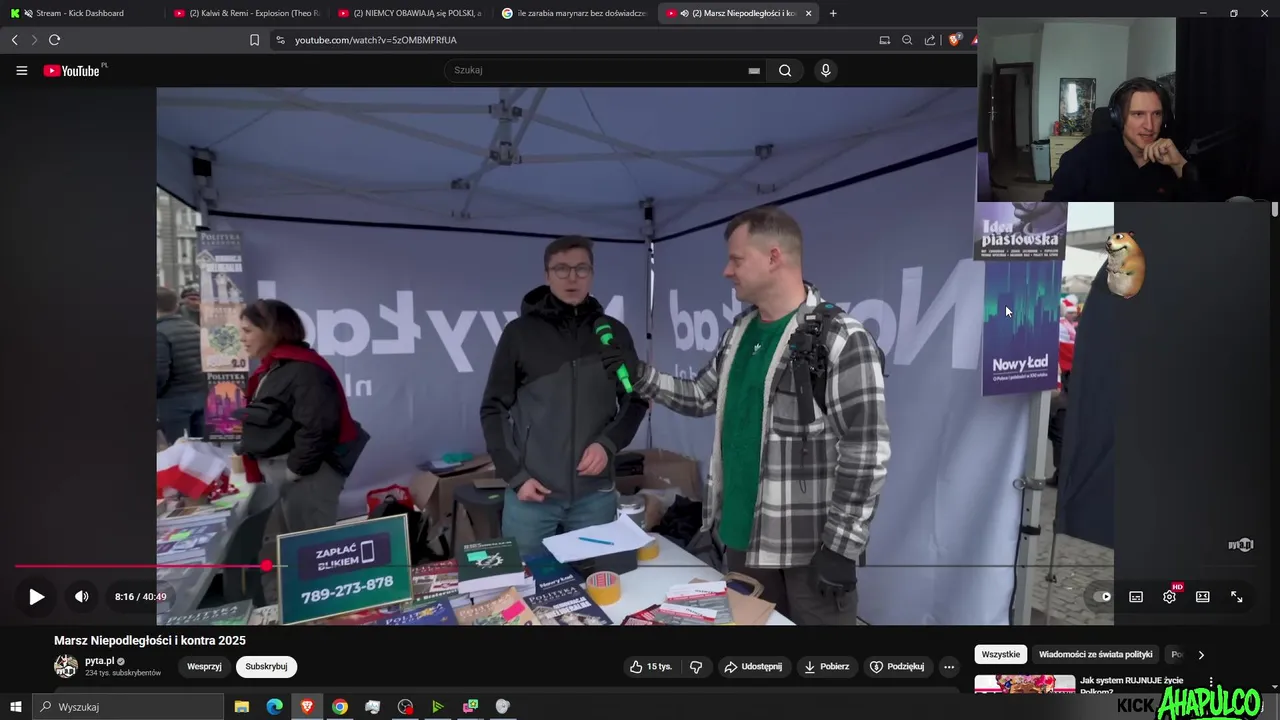1280x720 pixels.
Task: Open Microsoft Edge from taskbar
Action: pos(275,707)
